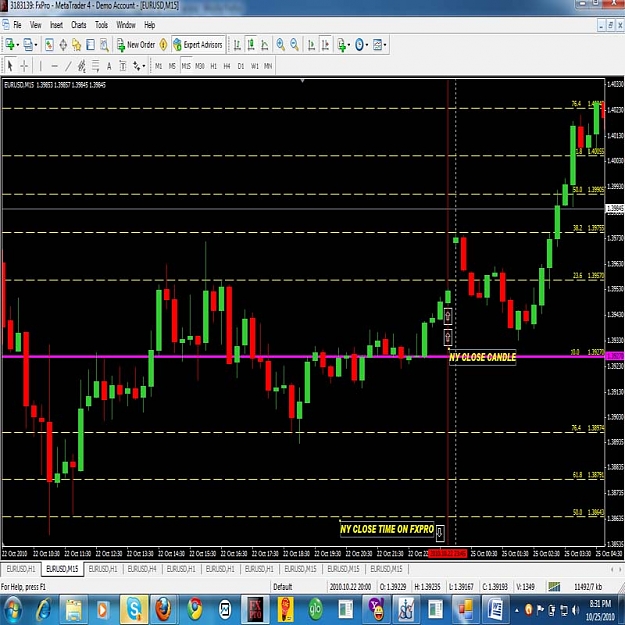Switch chart to Line Chart type
Screen dimensions: 625x625
point(265,45)
